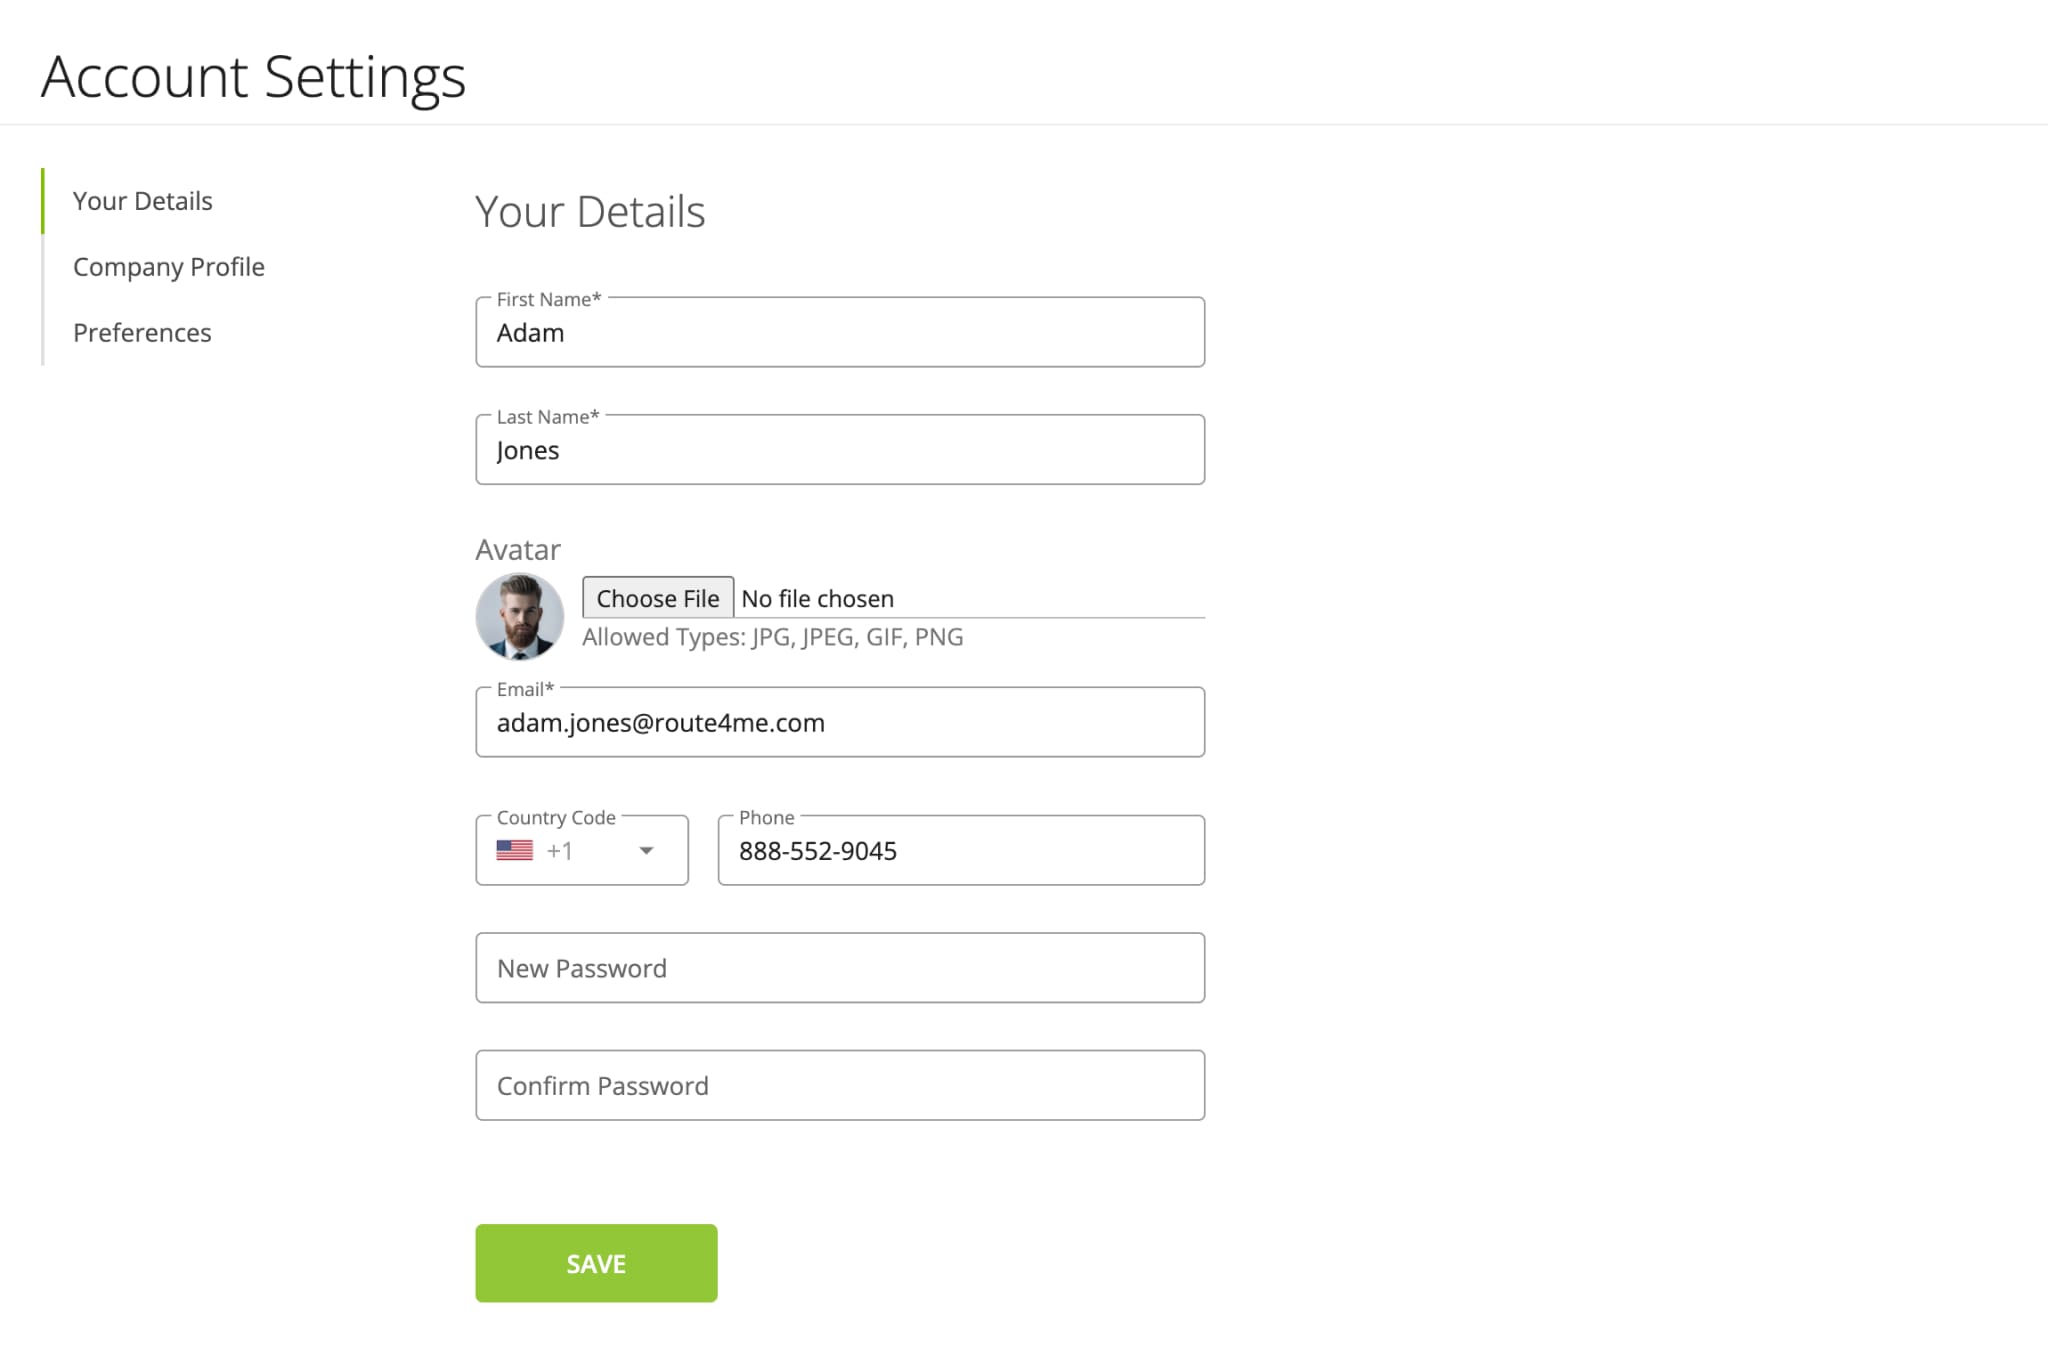2048x1362 pixels.
Task: Click the SAVE button
Action: pyautogui.click(x=596, y=1263)
